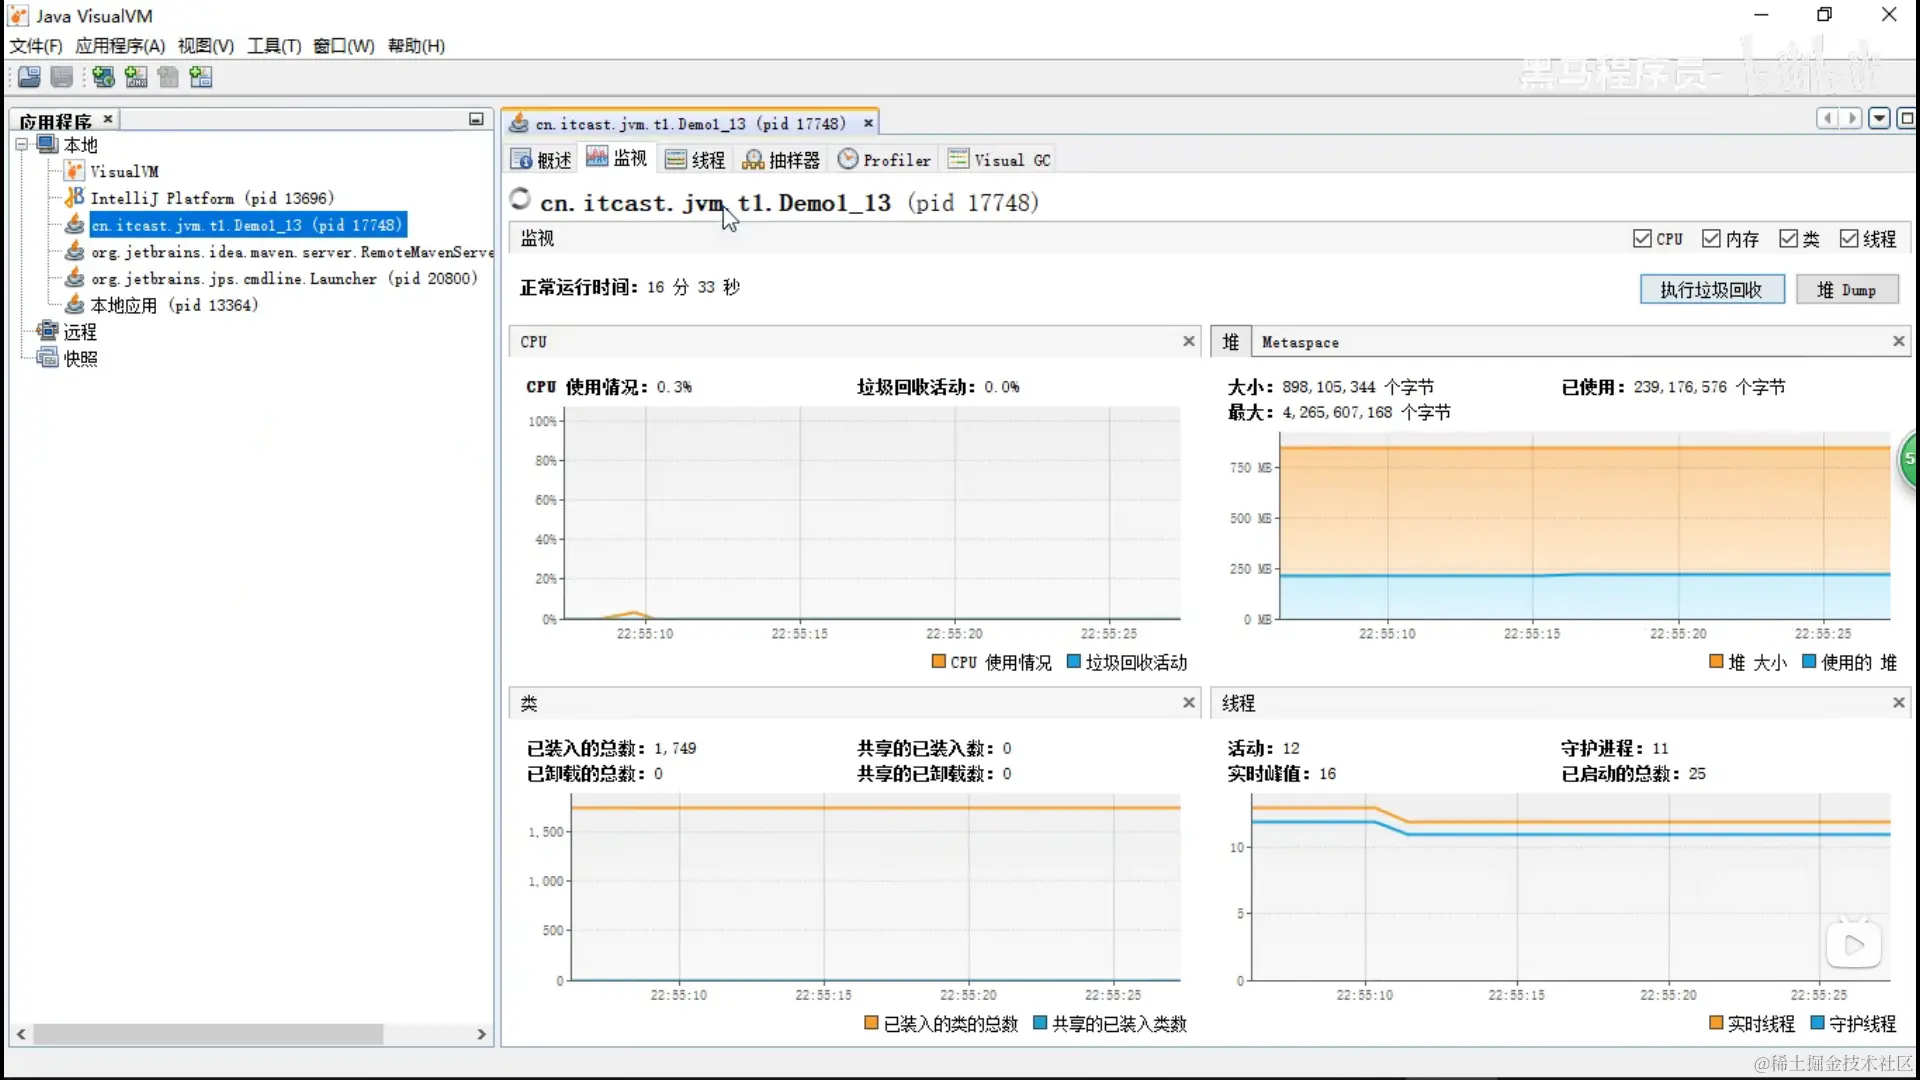Image resolution: width=1920 pixels, height=1080 pixels.
Task: Open the document list dropdown arrow
Action: (x=1880, y=119)
